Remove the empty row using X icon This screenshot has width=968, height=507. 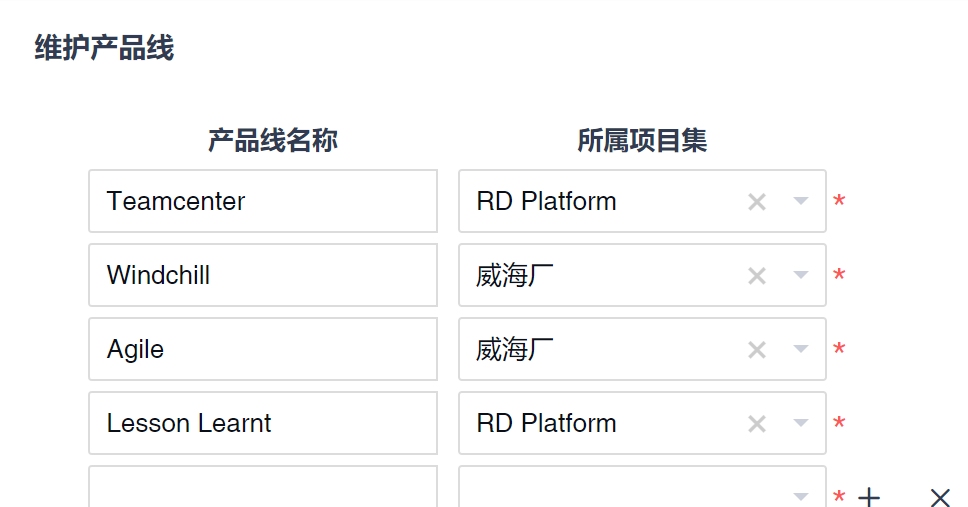coord(939,497)
